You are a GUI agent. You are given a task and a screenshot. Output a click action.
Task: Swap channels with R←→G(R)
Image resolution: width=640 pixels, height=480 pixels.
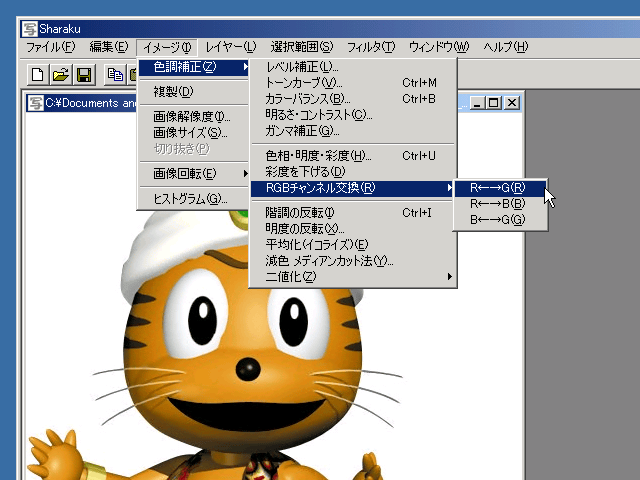[500, 188]
